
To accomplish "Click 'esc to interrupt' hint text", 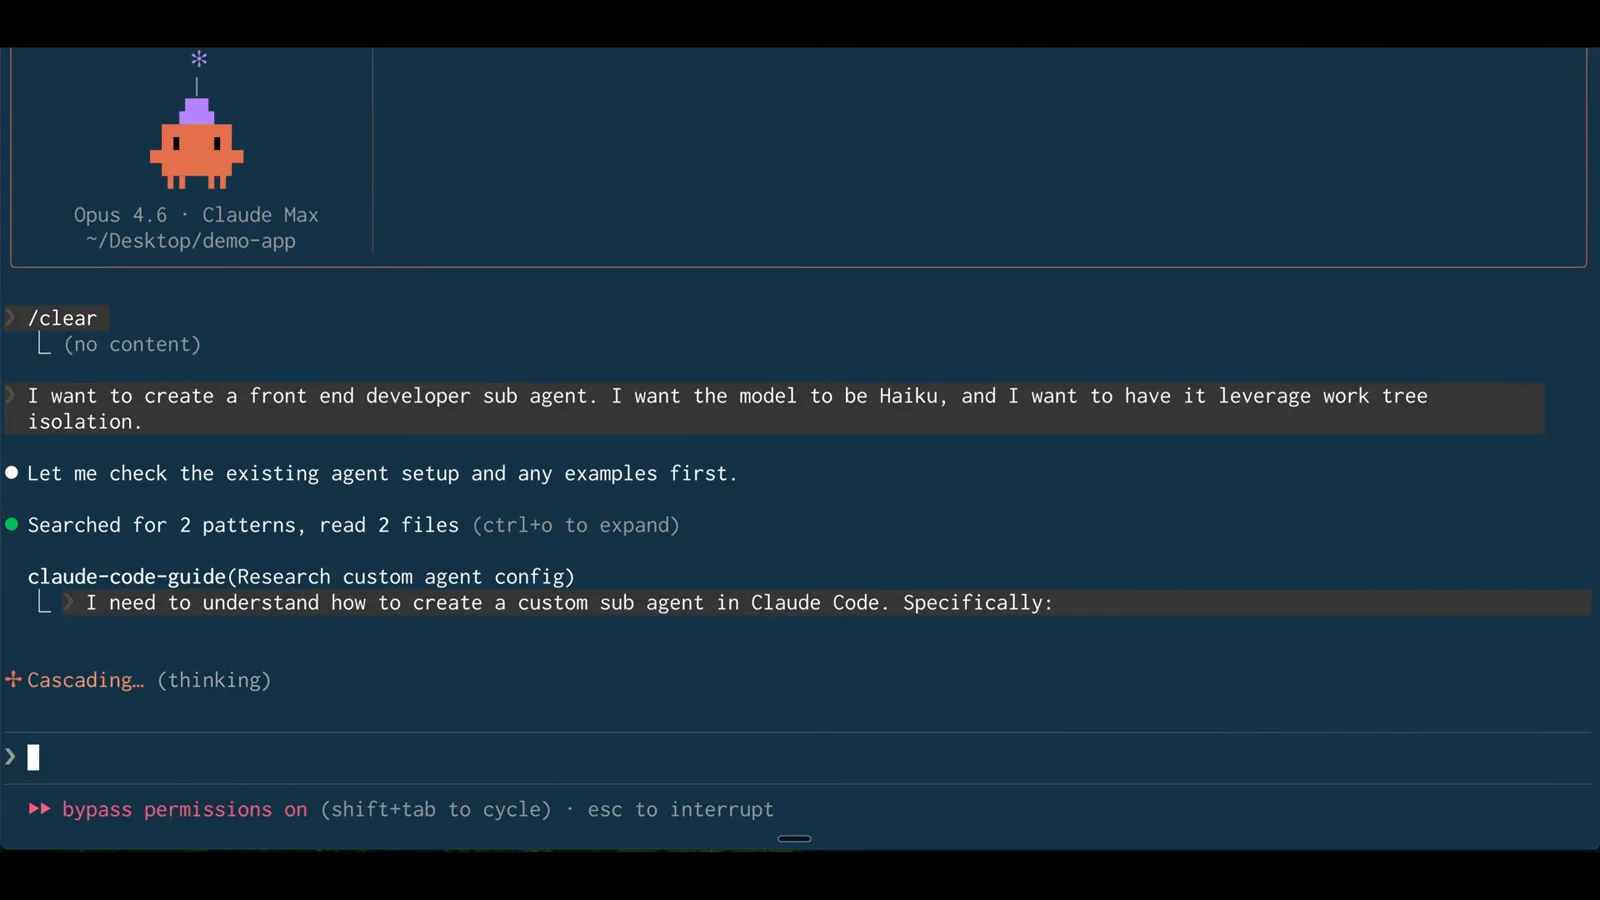I will click(680, 809).
